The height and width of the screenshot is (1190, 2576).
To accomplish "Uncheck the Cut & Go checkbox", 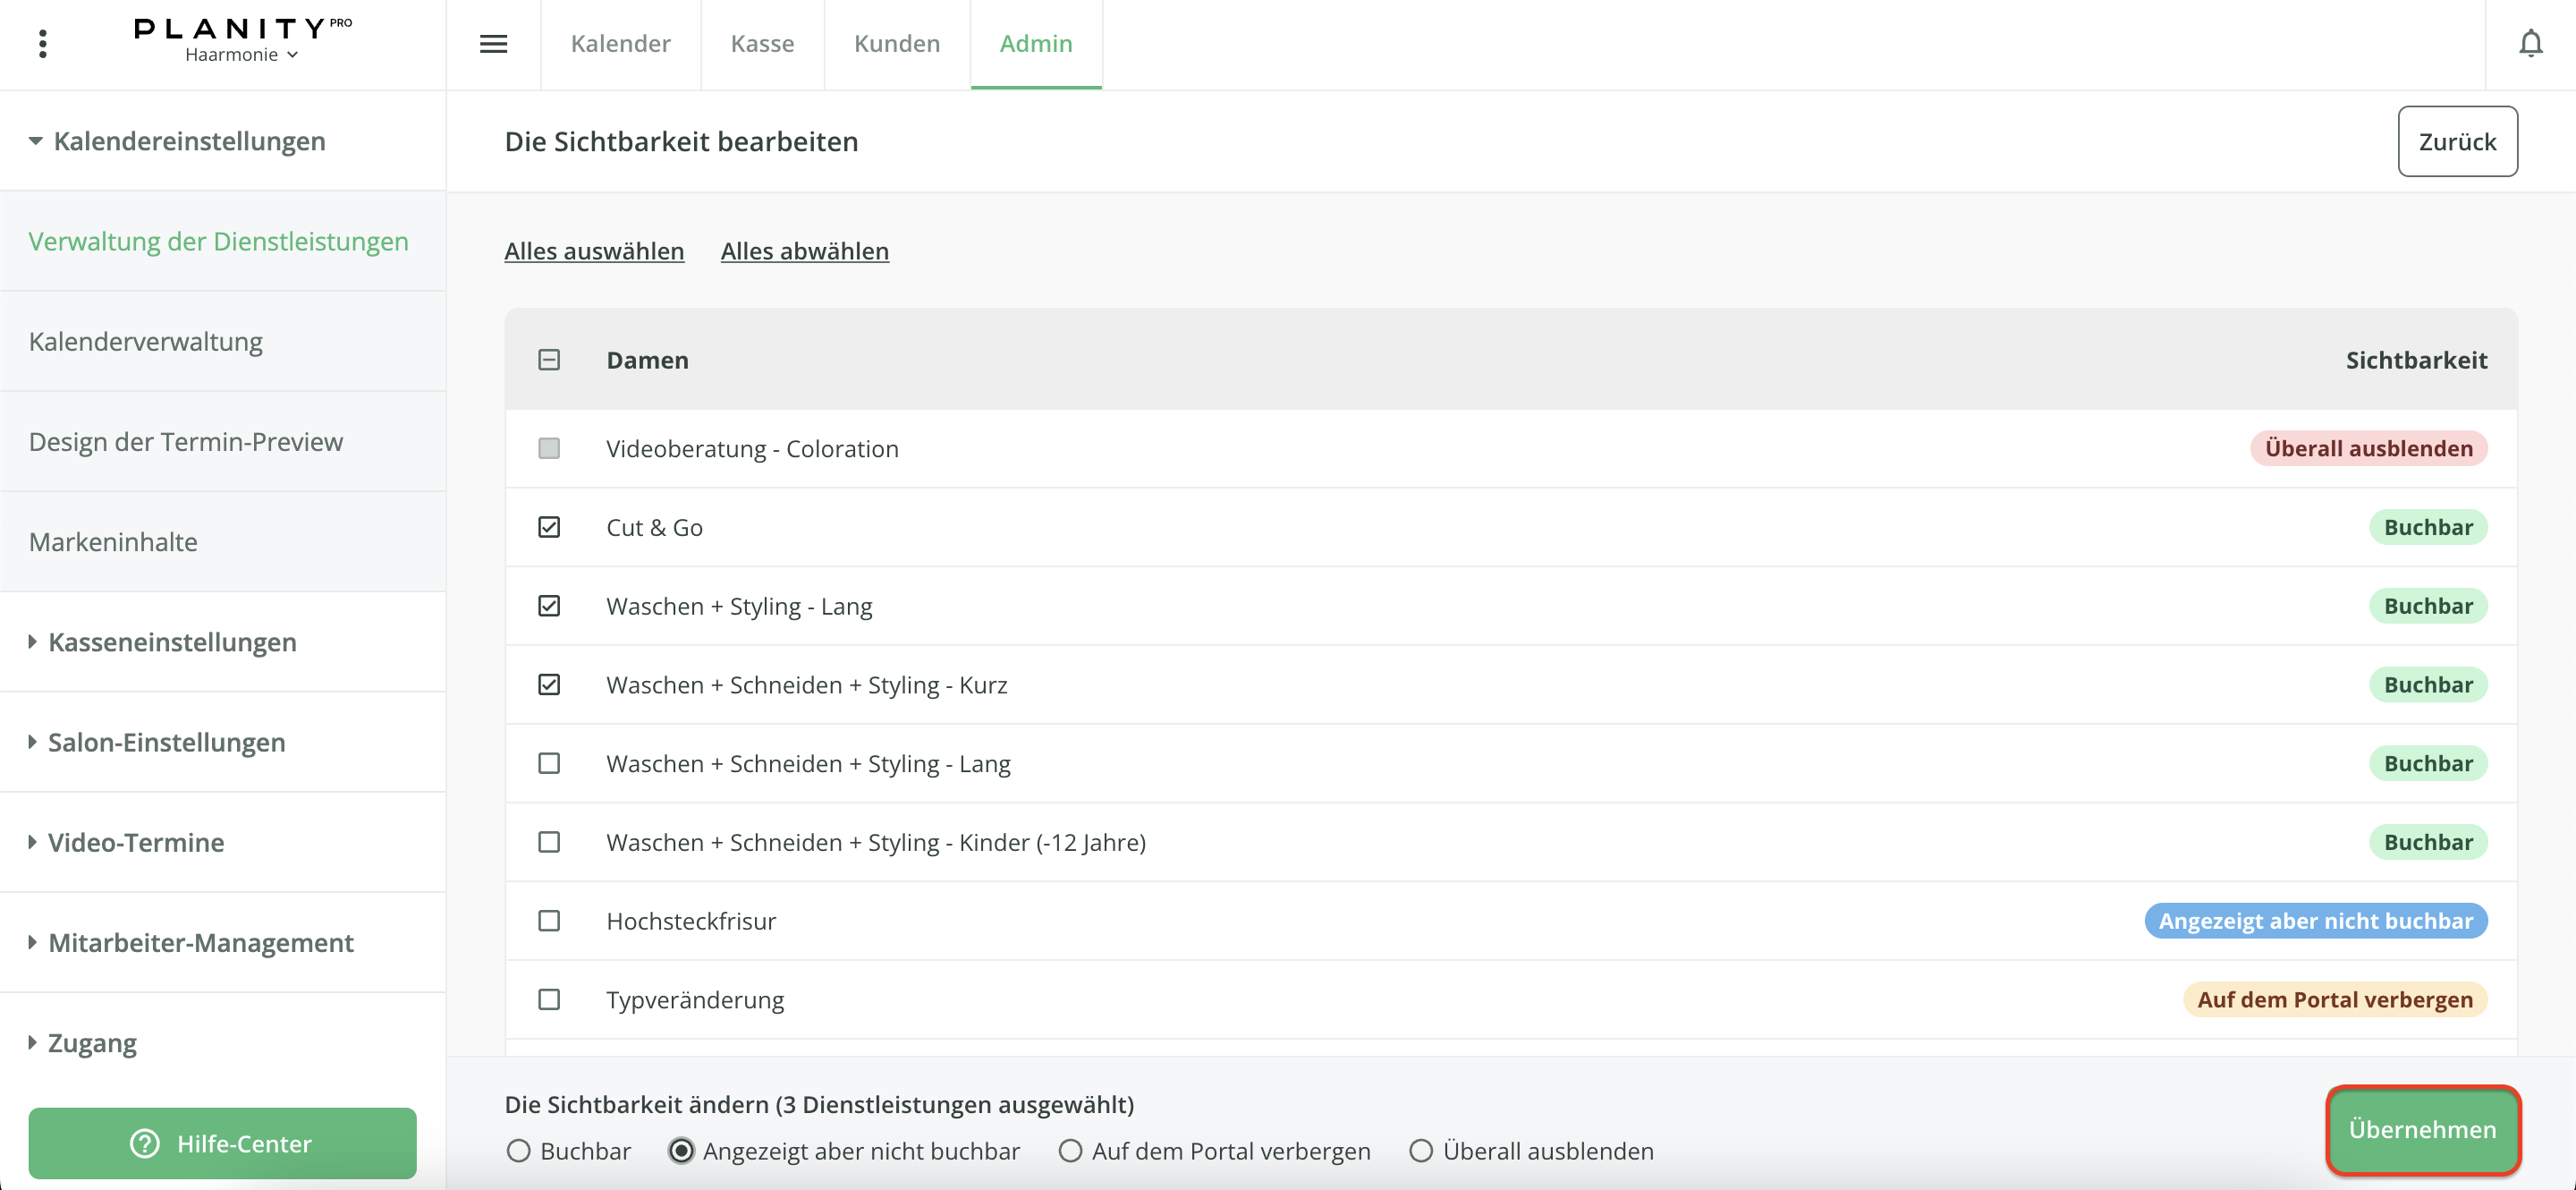I will click(x=549, y=527).
